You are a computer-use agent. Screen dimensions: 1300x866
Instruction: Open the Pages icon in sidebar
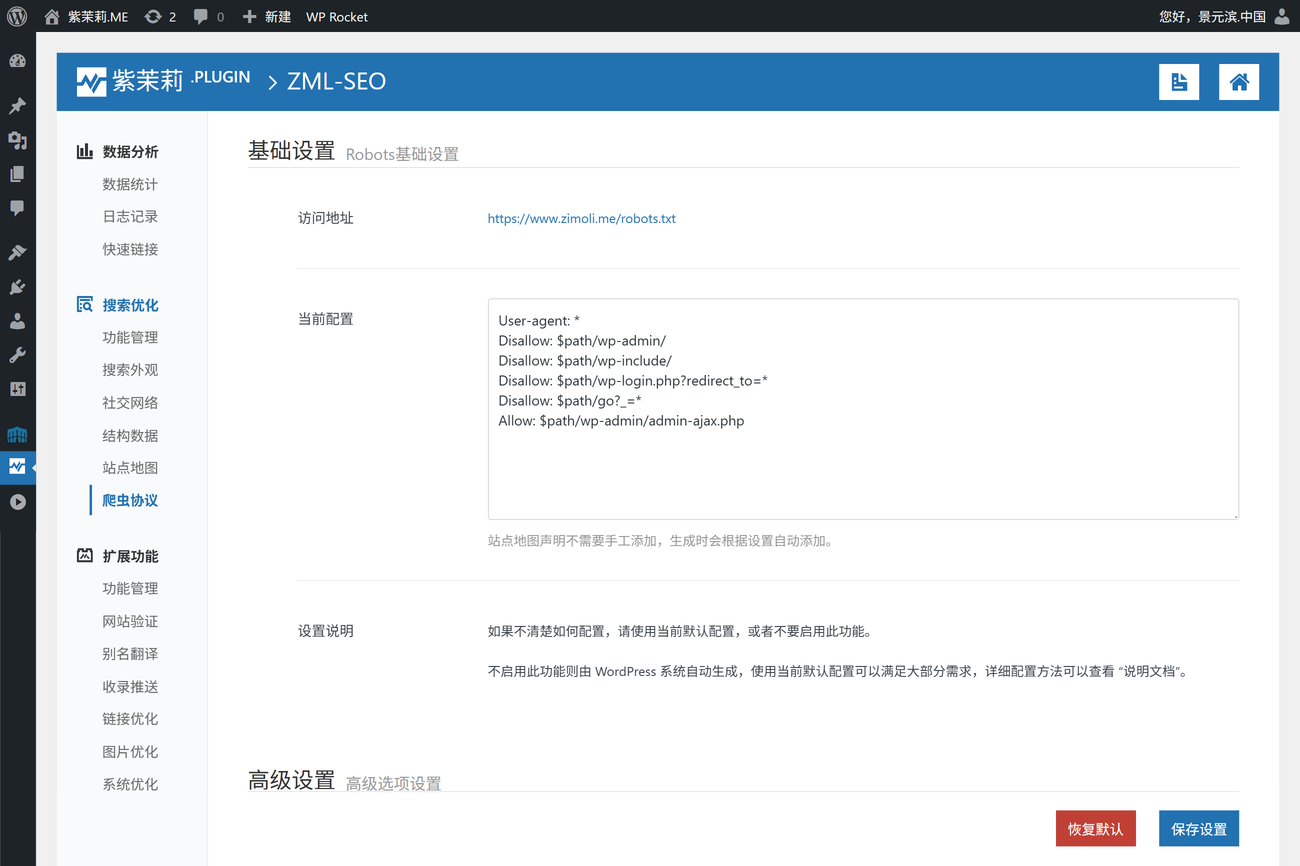[17, 174]
